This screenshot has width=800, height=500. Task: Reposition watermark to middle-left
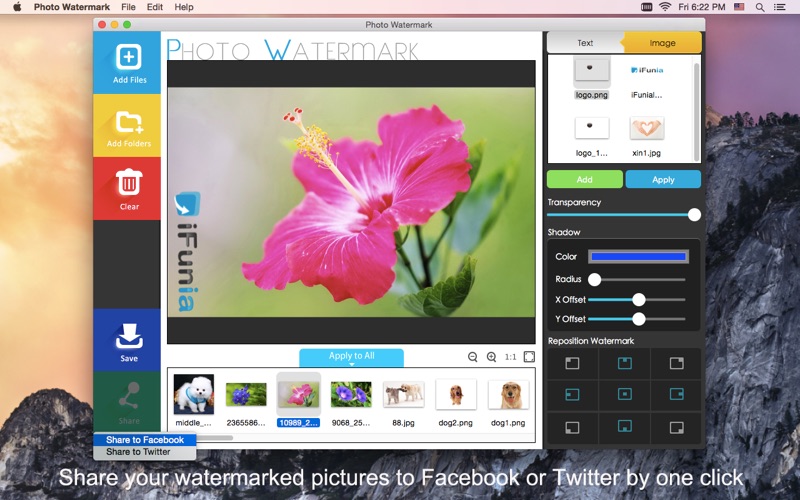[572, 394]
